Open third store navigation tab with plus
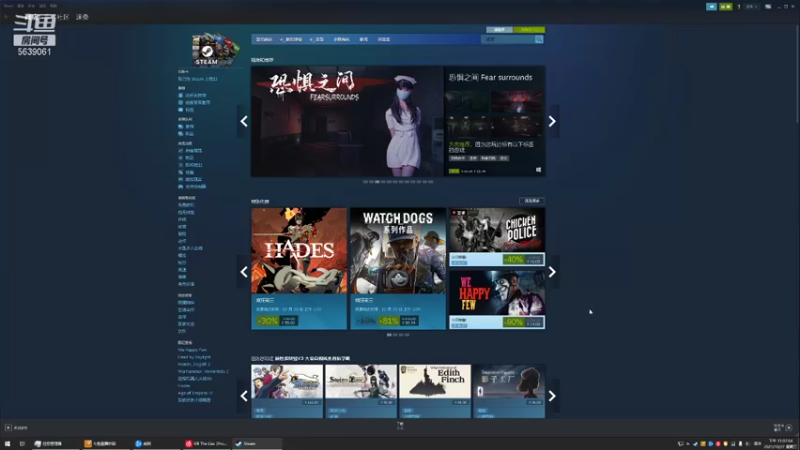Screen dimensions: 800x450 (317, 39)
